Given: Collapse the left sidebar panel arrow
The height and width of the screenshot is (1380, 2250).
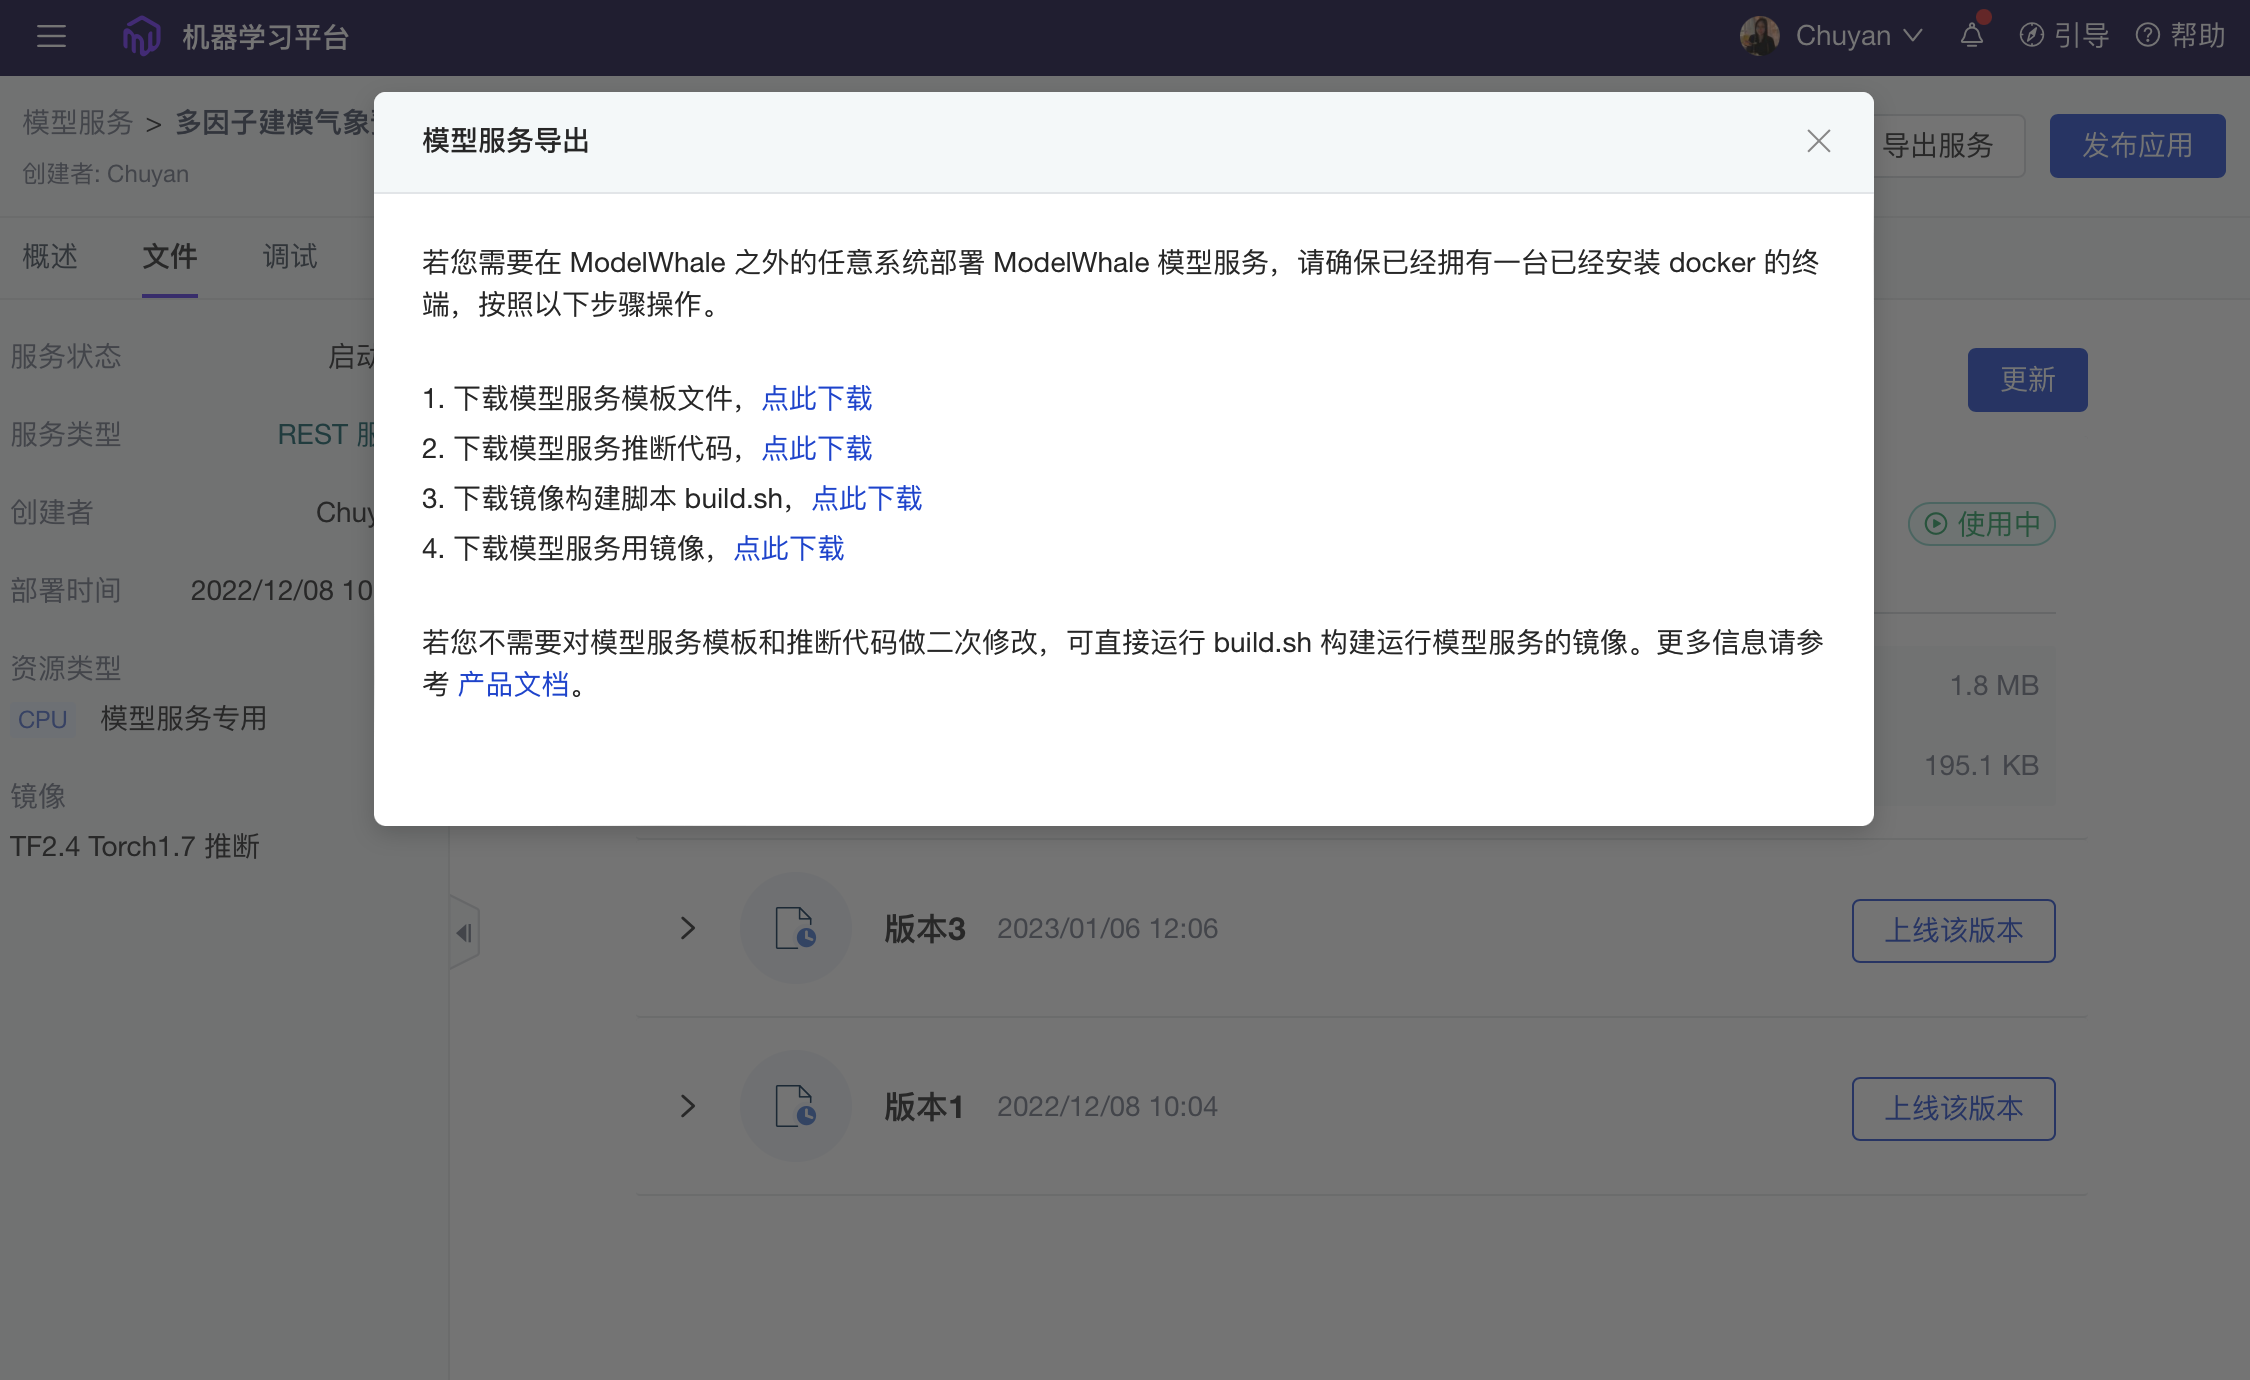Looking at the screenshot, I should tap(464, 933).
